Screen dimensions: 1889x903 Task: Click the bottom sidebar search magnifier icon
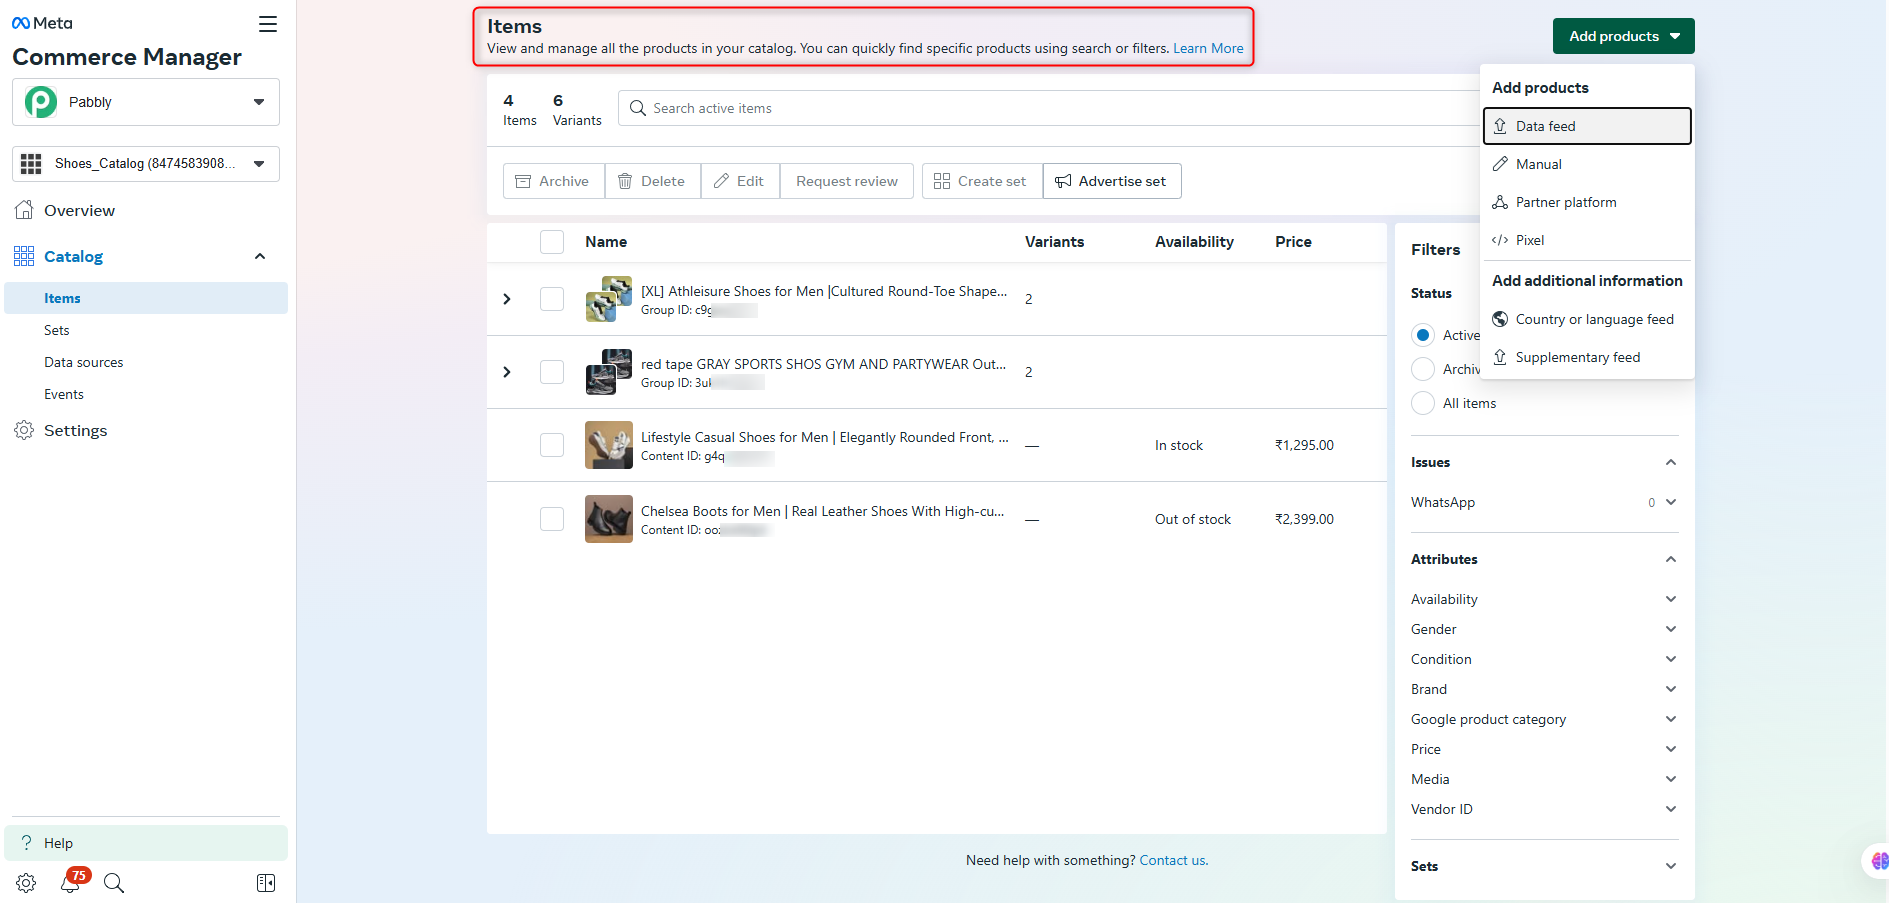114,883
